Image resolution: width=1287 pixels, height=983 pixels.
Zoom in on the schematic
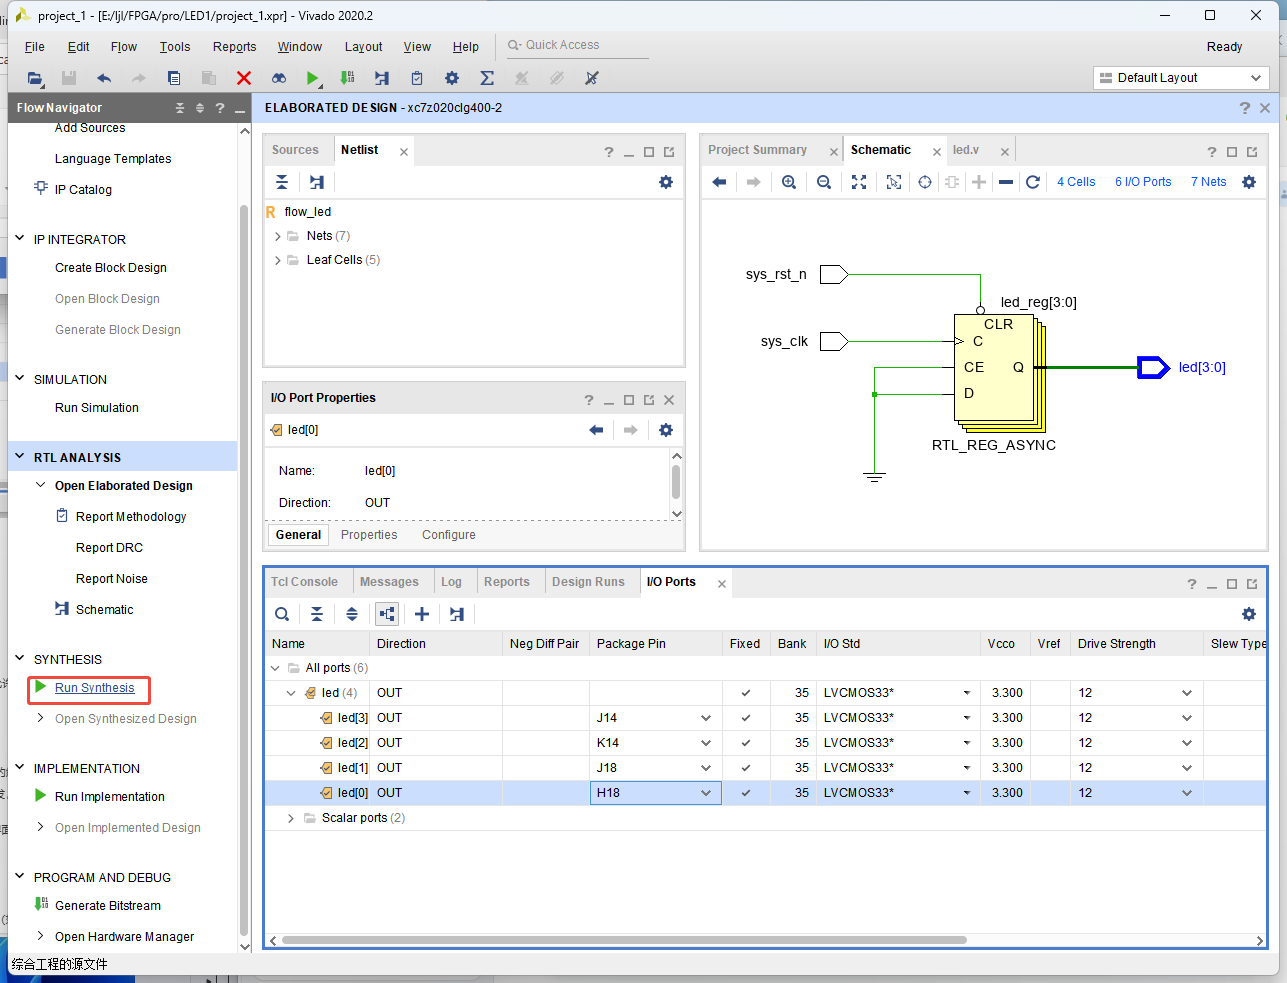click(x=789, y=182)
